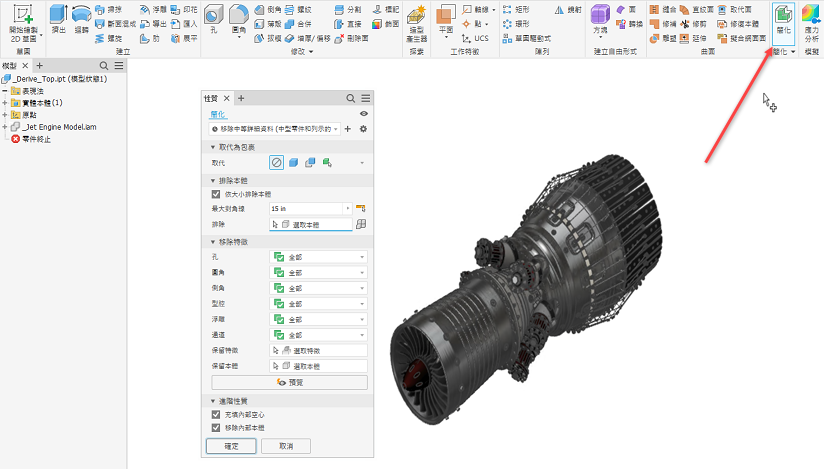
Task: Open the Import (匯入) tool
Action: click(x=184, y=24)
